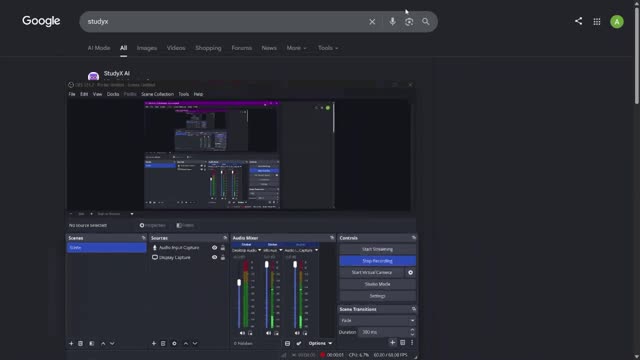Mute the Mic/Aux channel
This screenshot has width=640, height=360.
coord(268,333)
